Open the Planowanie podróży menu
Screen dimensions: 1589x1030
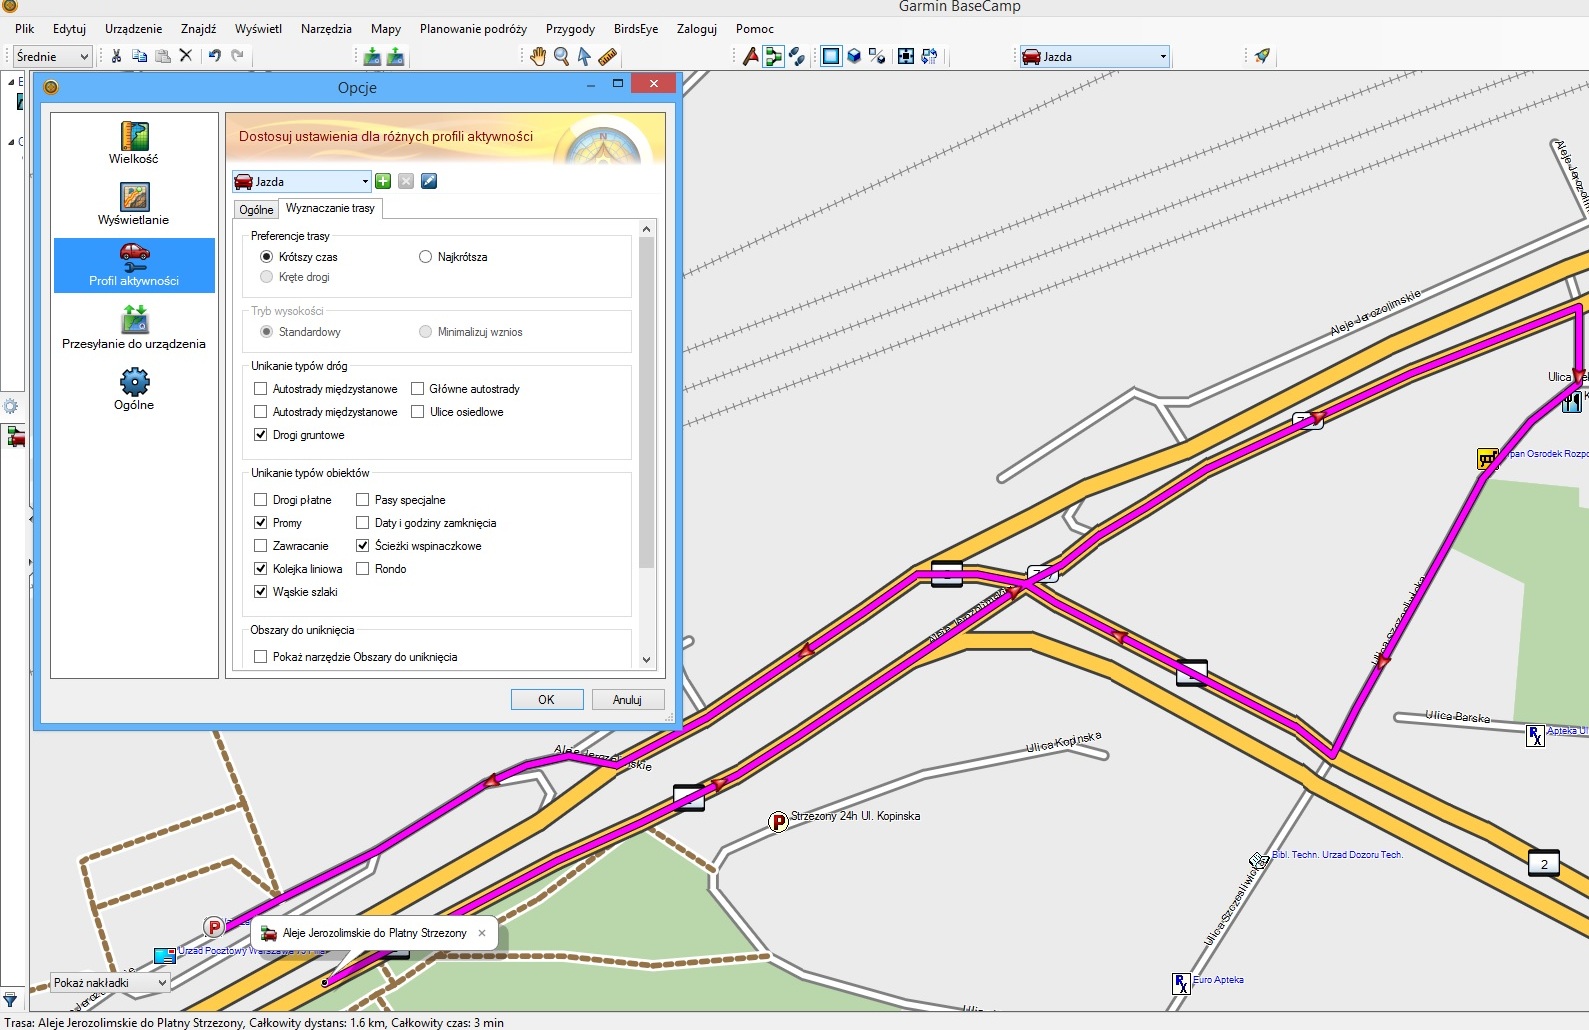click(x=473, y=29)
